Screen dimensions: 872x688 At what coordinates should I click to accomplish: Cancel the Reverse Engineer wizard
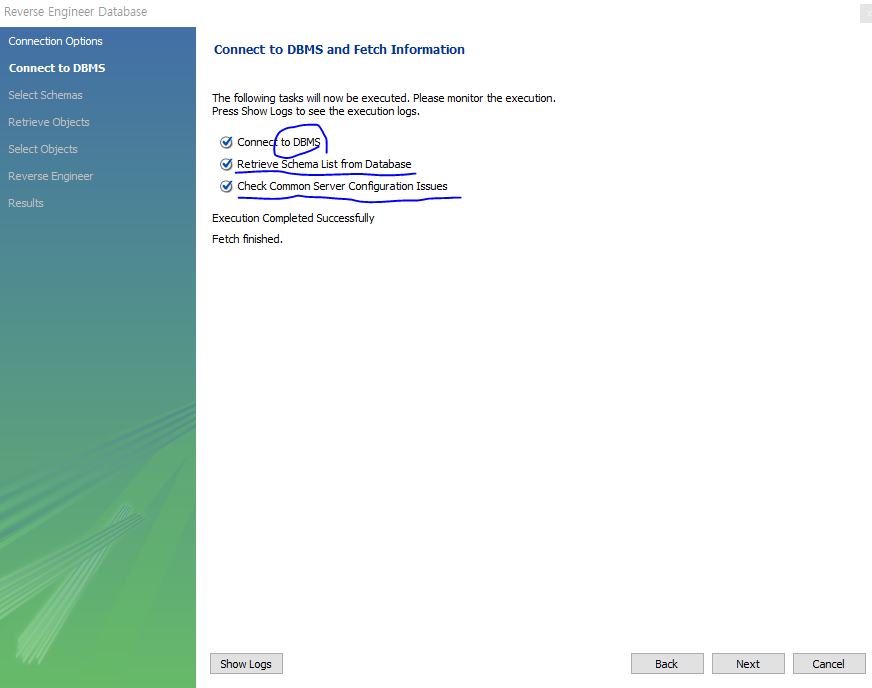click(x=829, y=664)
